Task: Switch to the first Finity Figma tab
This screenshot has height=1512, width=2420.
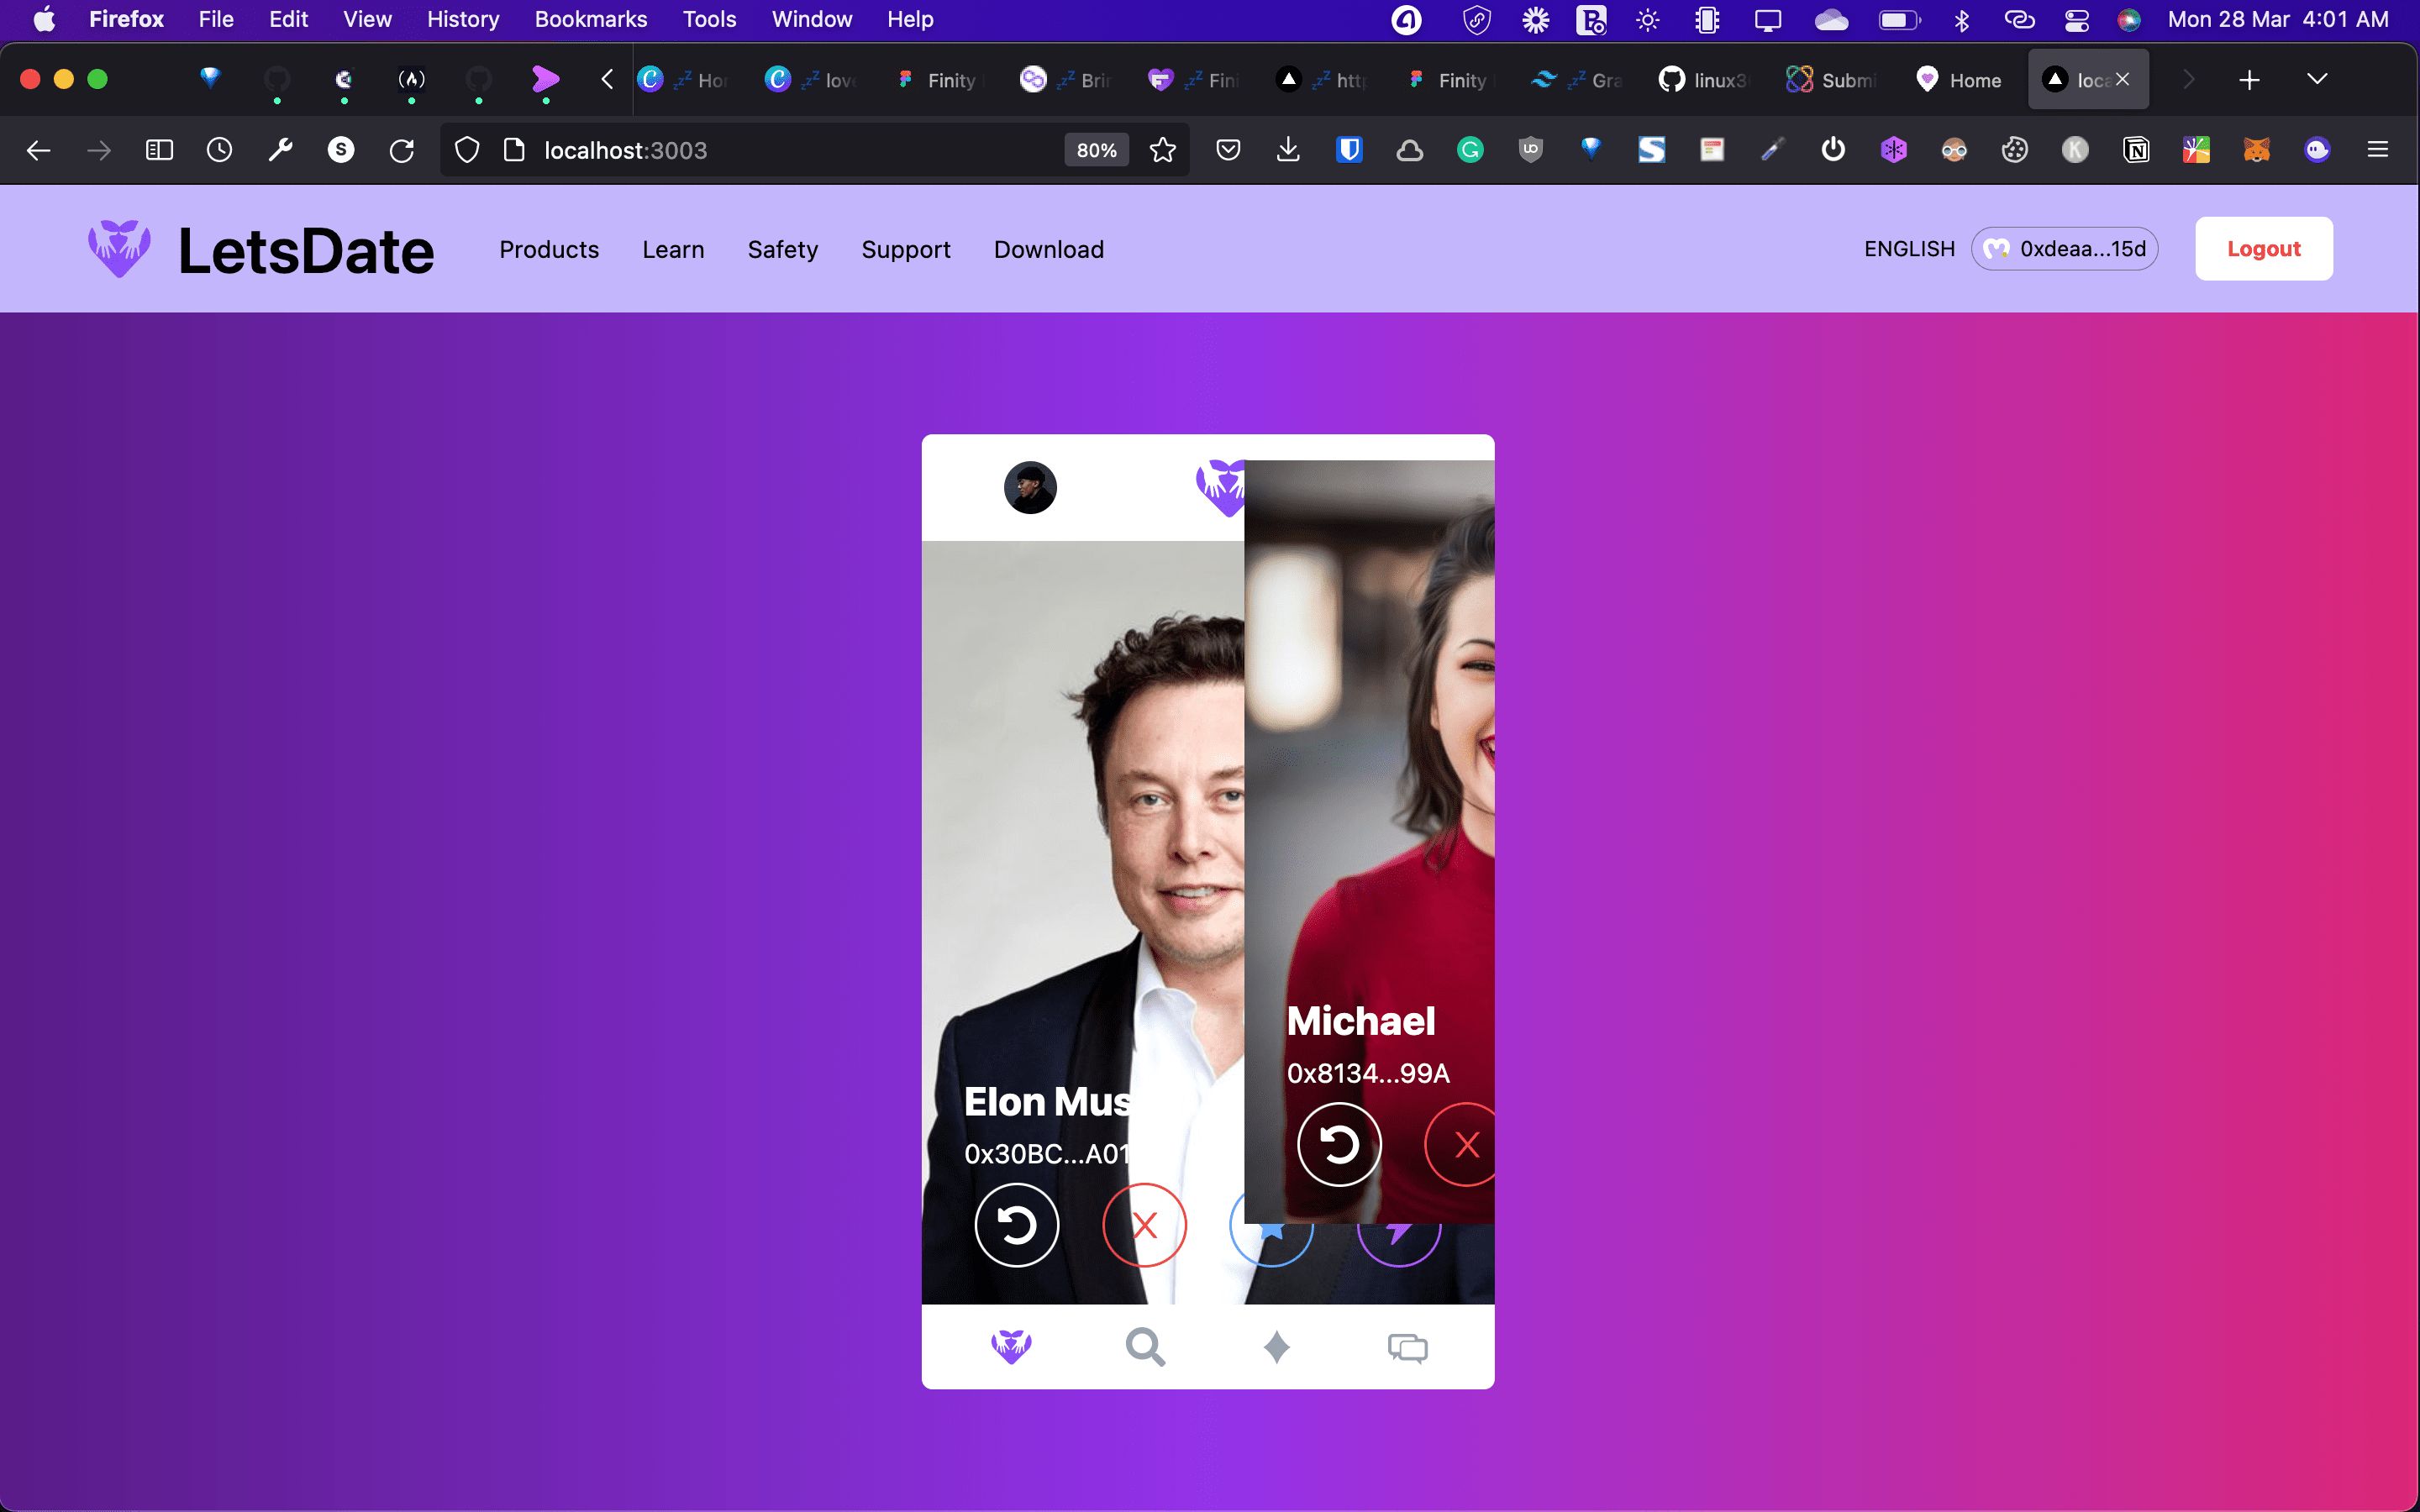Action: pos(938,80)
